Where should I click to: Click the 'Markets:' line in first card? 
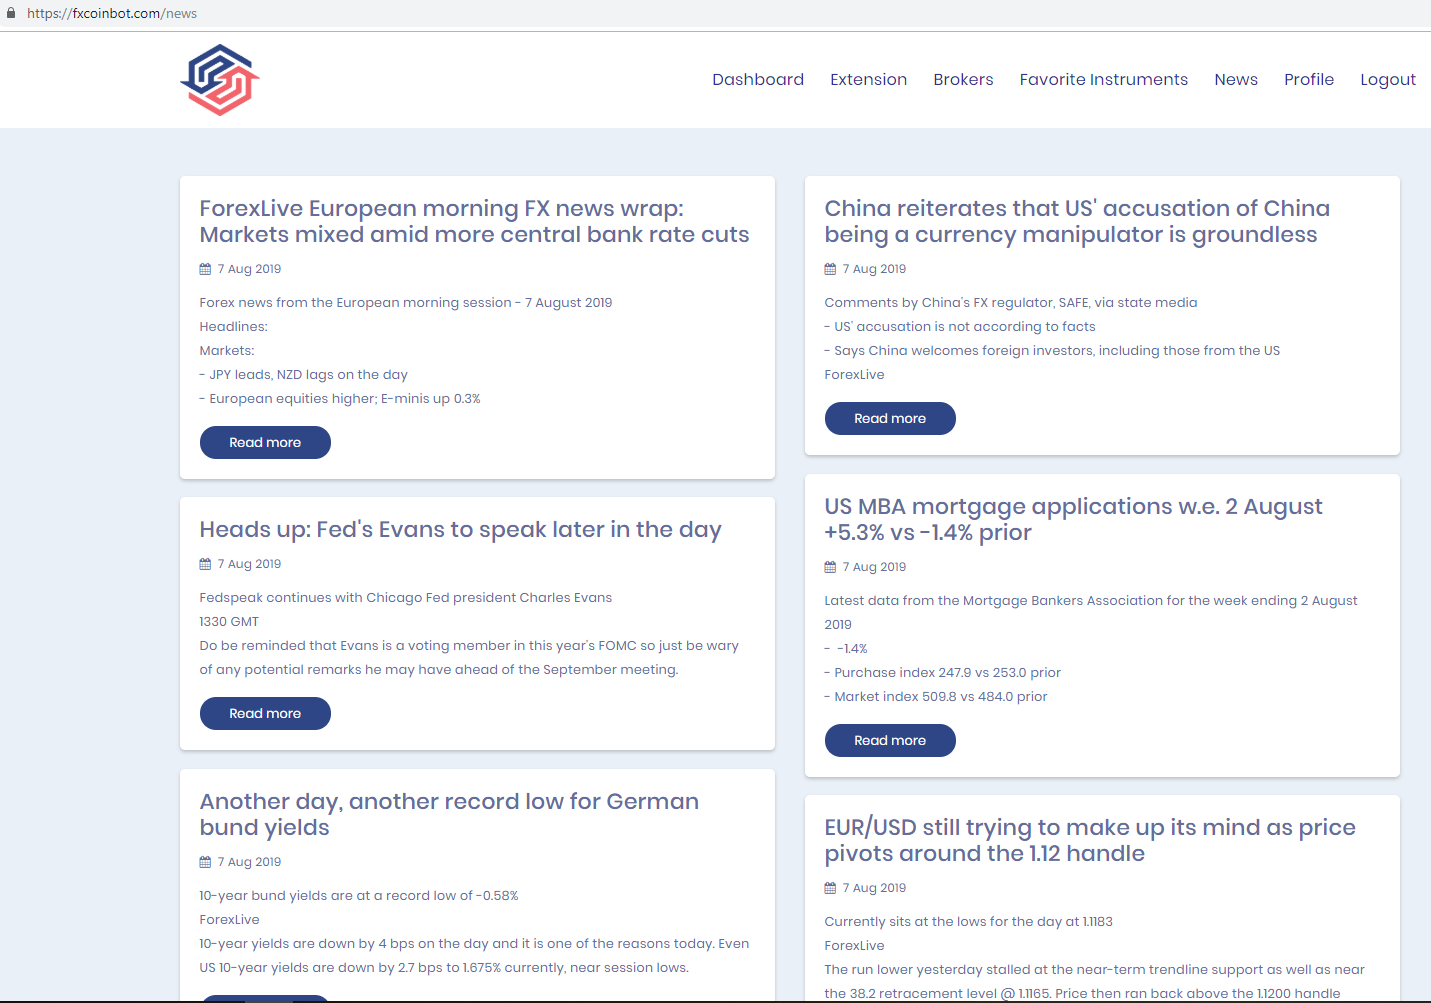(227, 351)
